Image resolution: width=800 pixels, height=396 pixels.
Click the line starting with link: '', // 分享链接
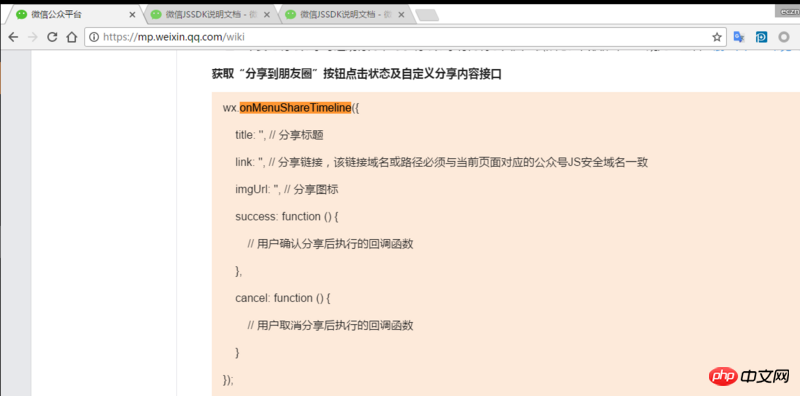click(x=441, y=162)
